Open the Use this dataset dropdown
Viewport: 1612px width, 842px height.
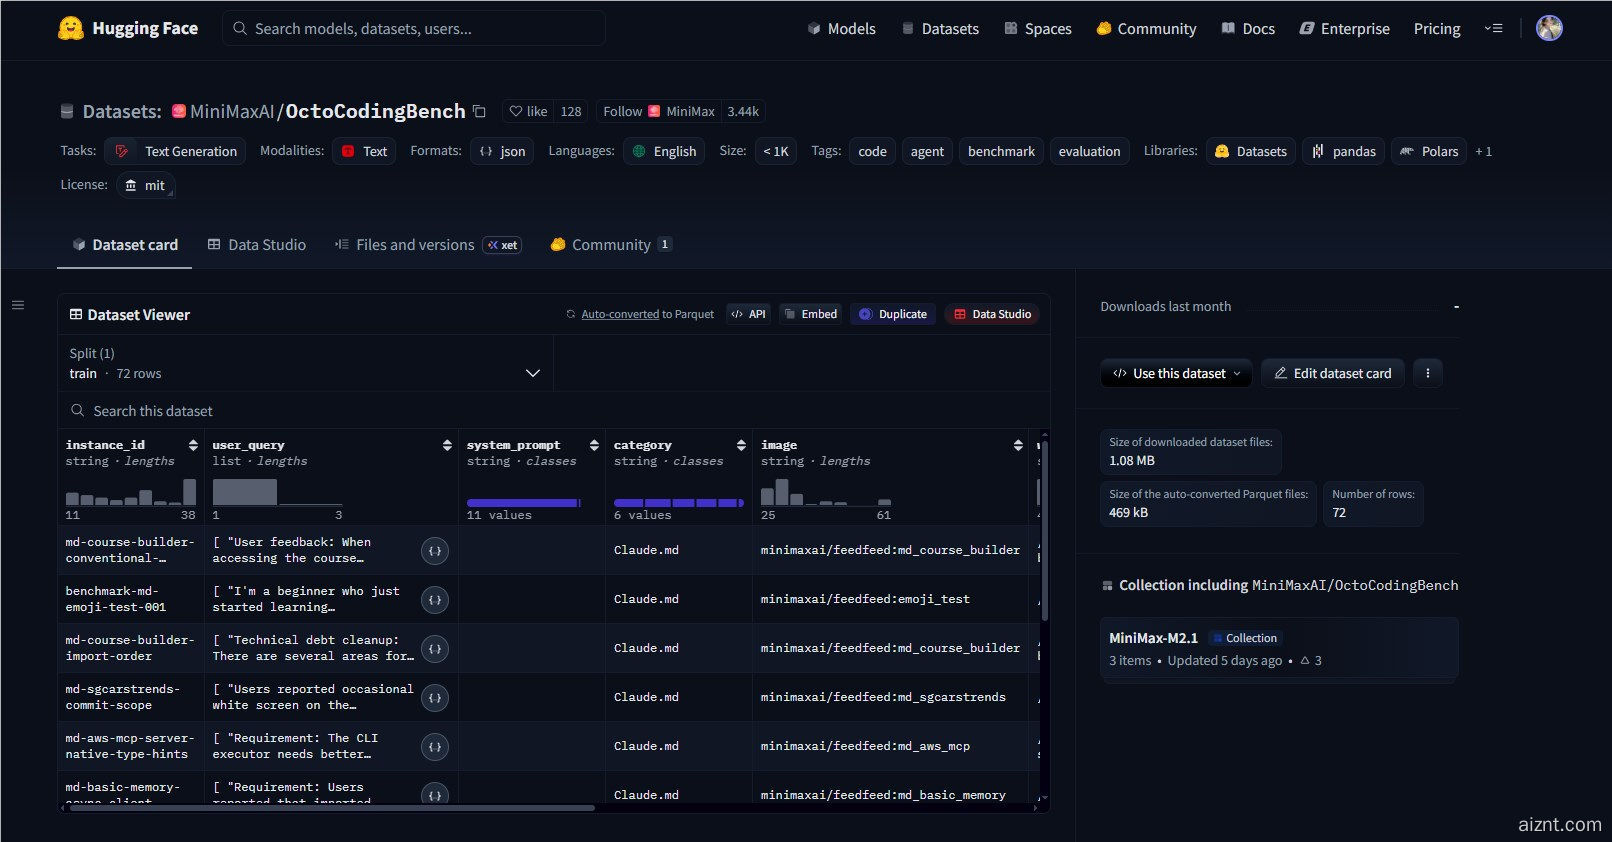pos(1176,373)
